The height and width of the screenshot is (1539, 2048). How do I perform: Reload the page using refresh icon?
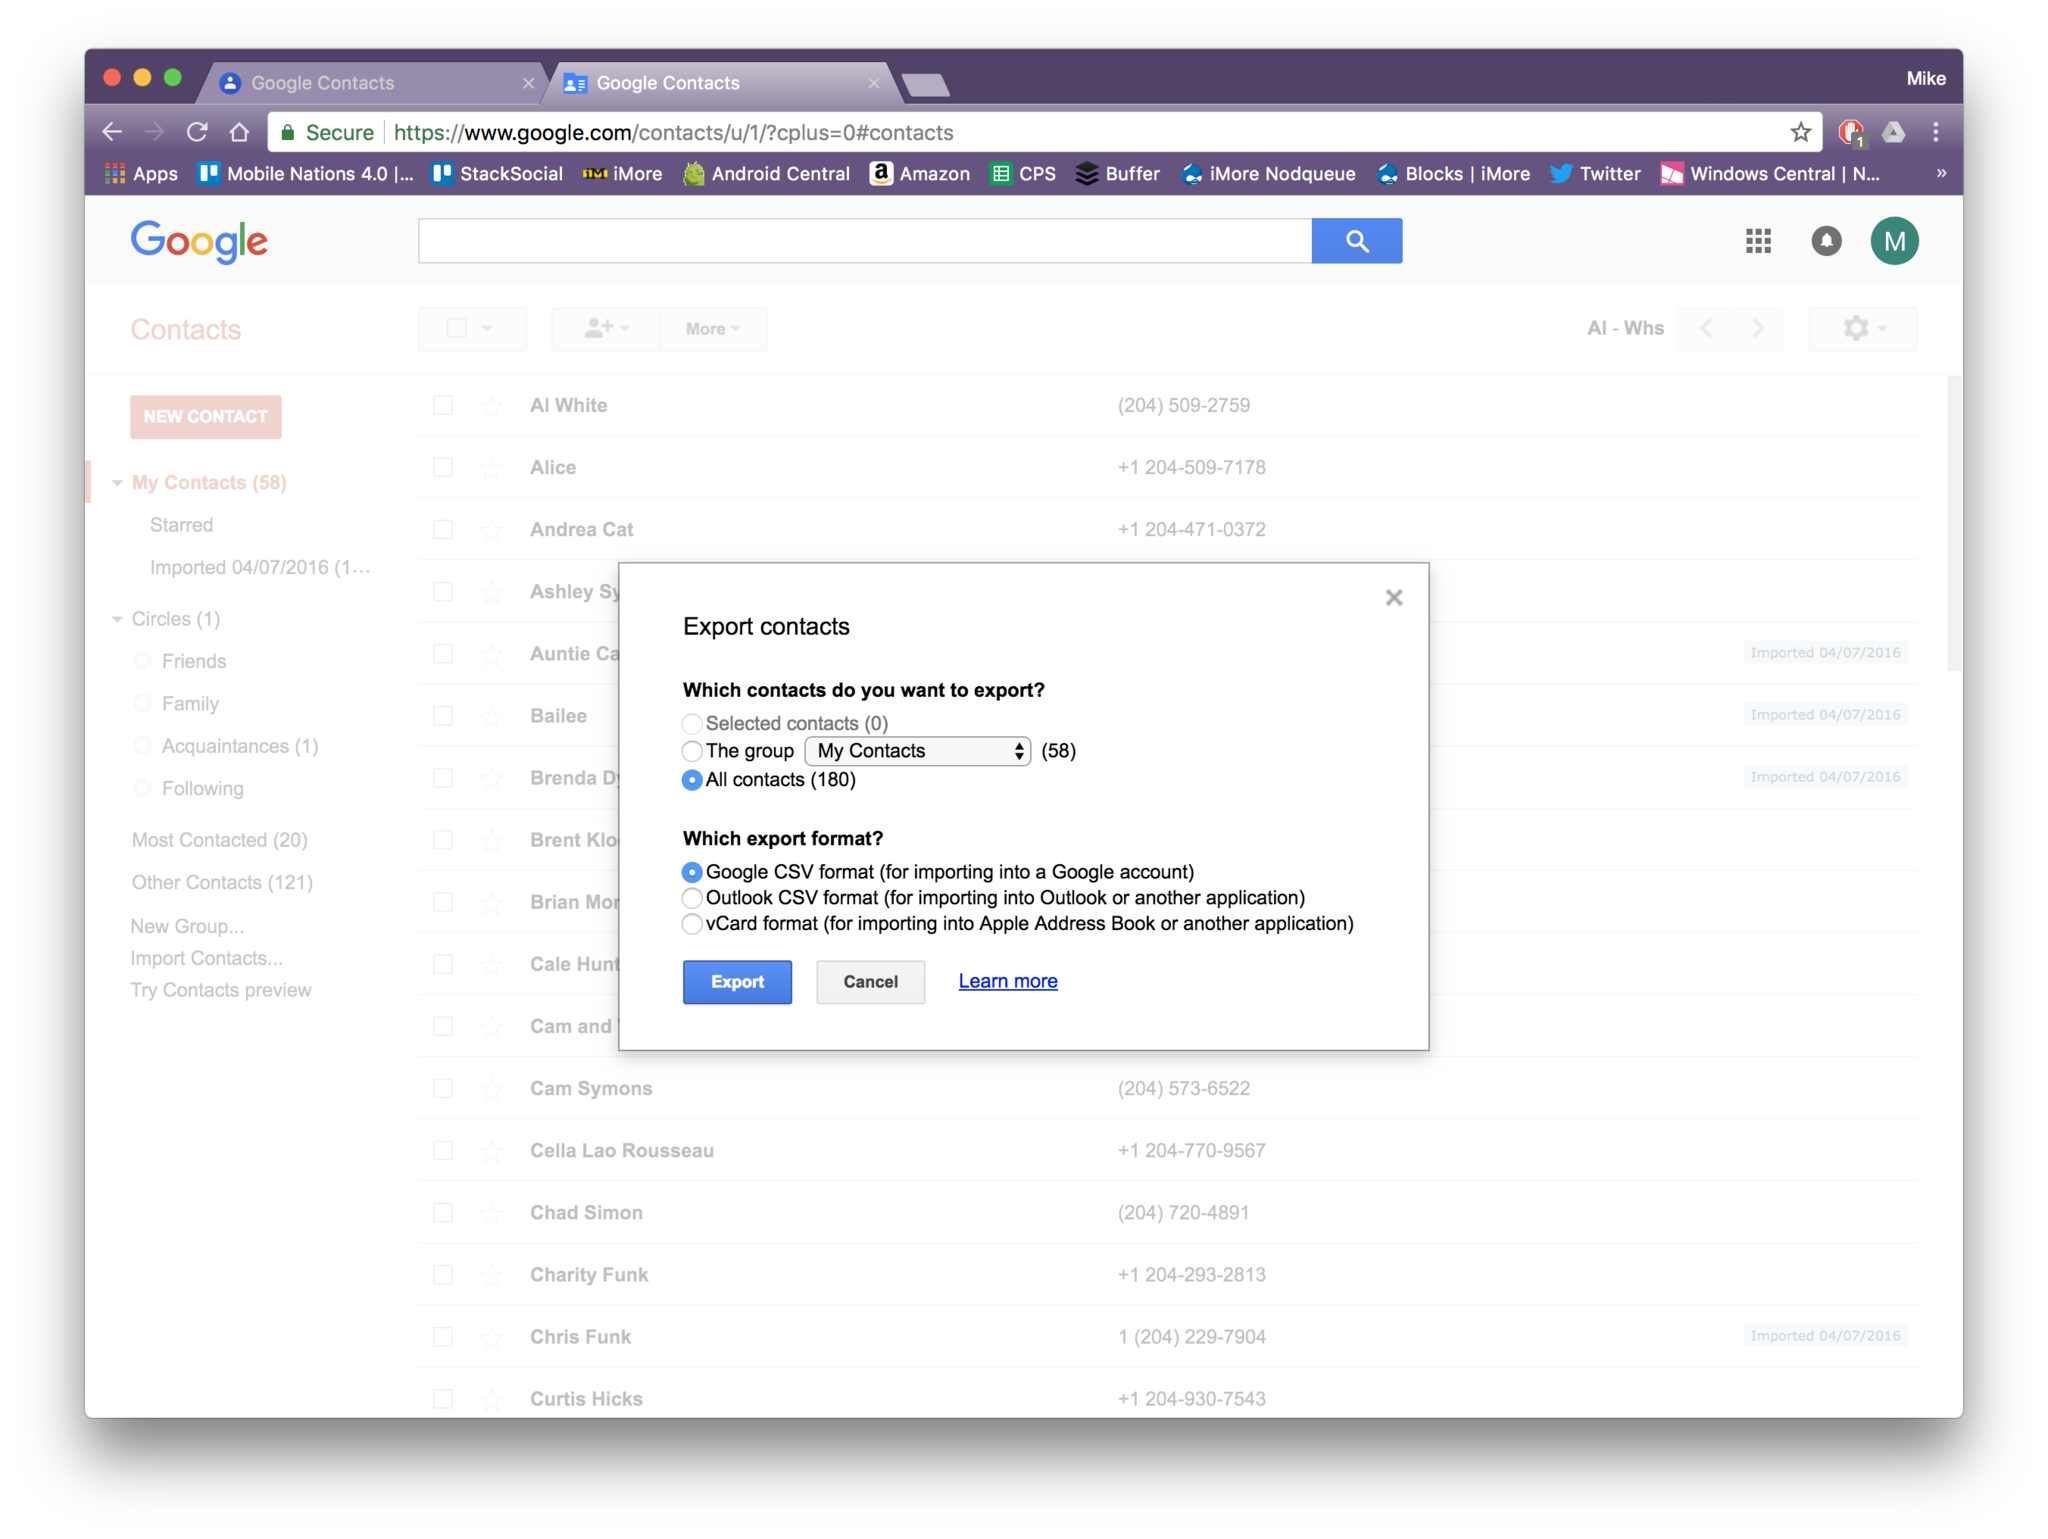pyautogui.click(x=197, y=132)
